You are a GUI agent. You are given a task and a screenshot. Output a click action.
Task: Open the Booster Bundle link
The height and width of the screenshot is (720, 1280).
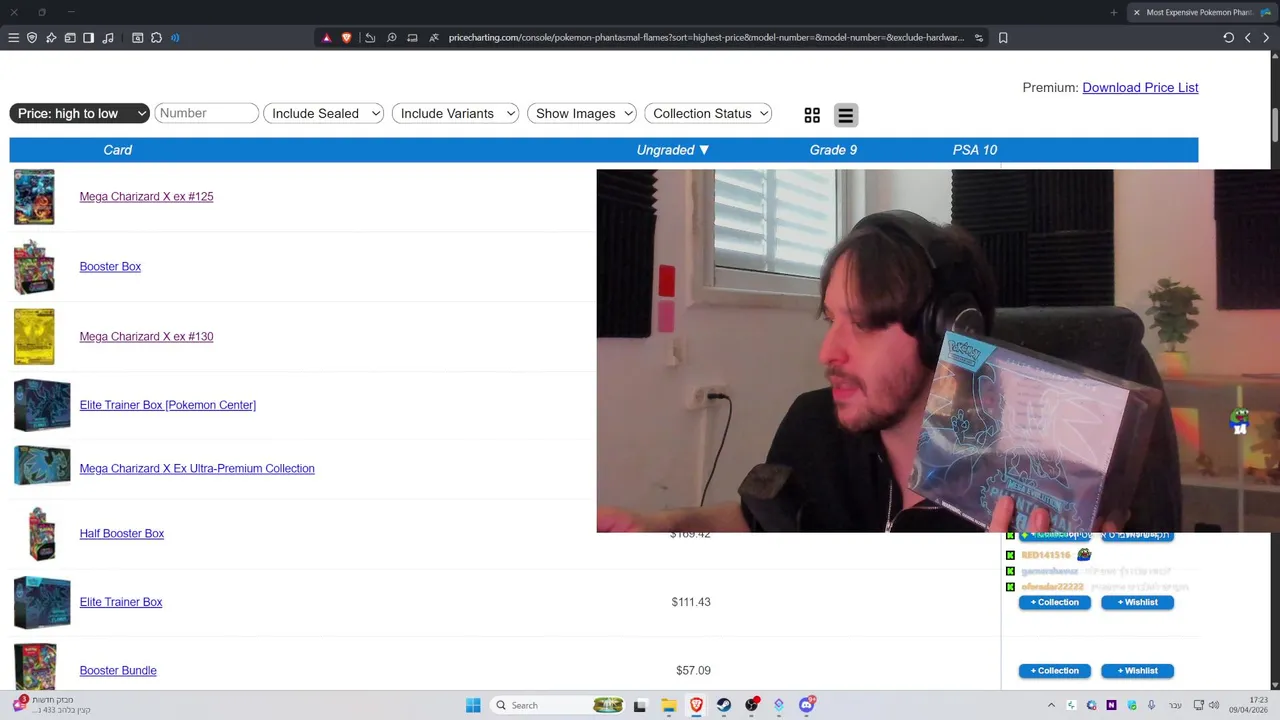(x=118, y=670)
